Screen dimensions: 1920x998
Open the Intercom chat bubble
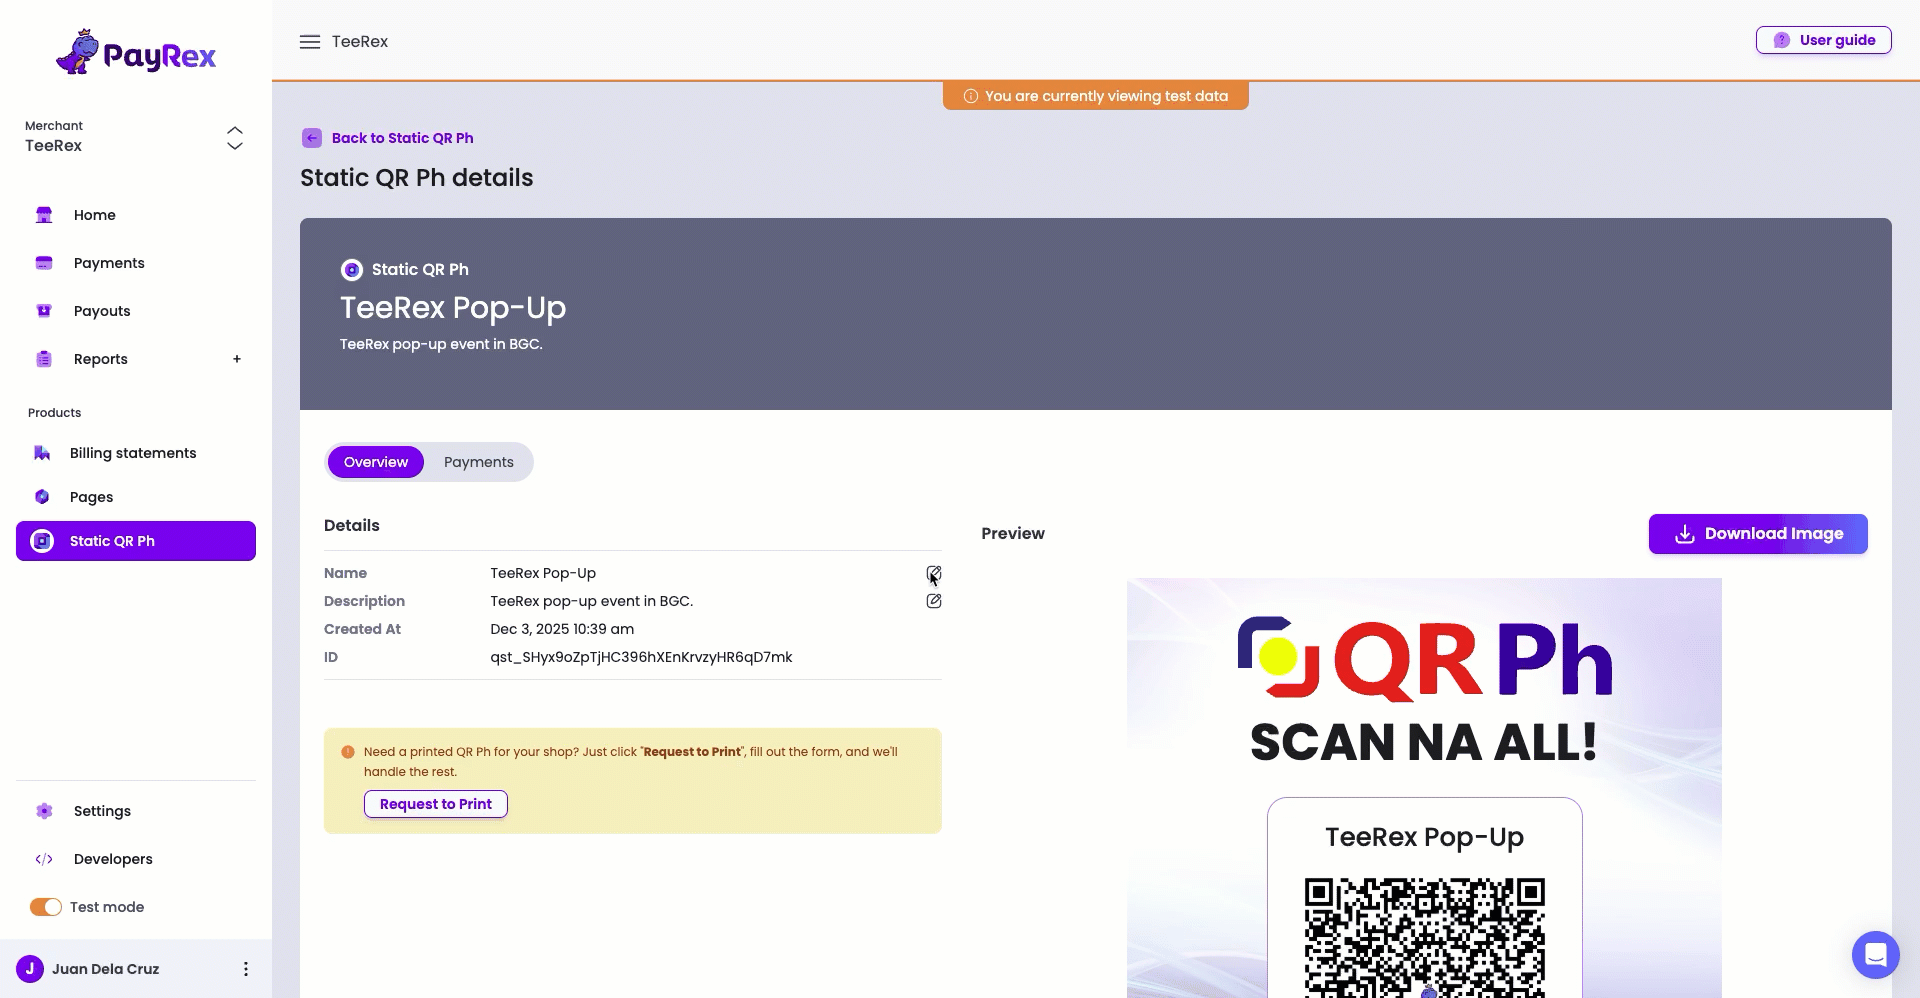(1876, 955)
